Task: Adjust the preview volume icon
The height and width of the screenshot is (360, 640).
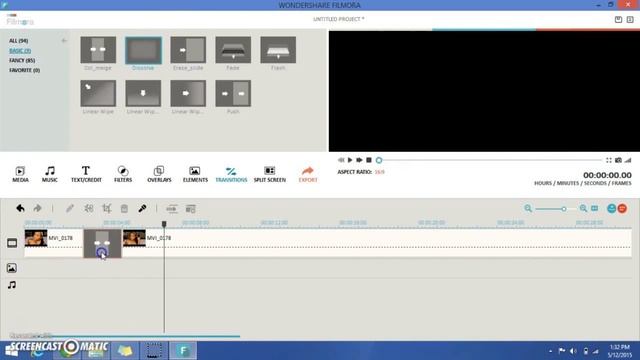Action: (x=628, y=160)
